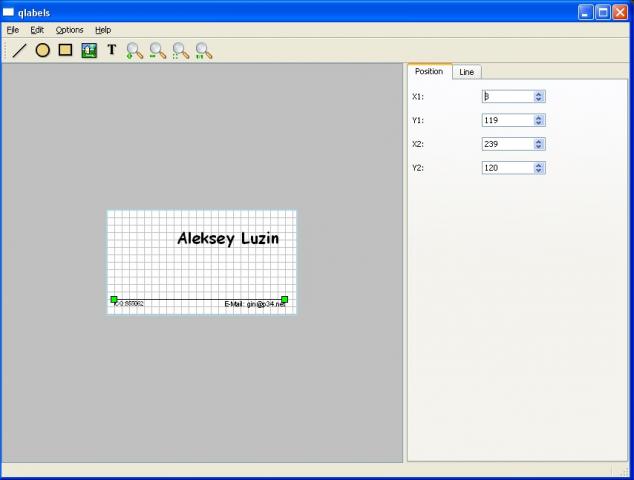Select the Insert Image tool

coord(89,50)
